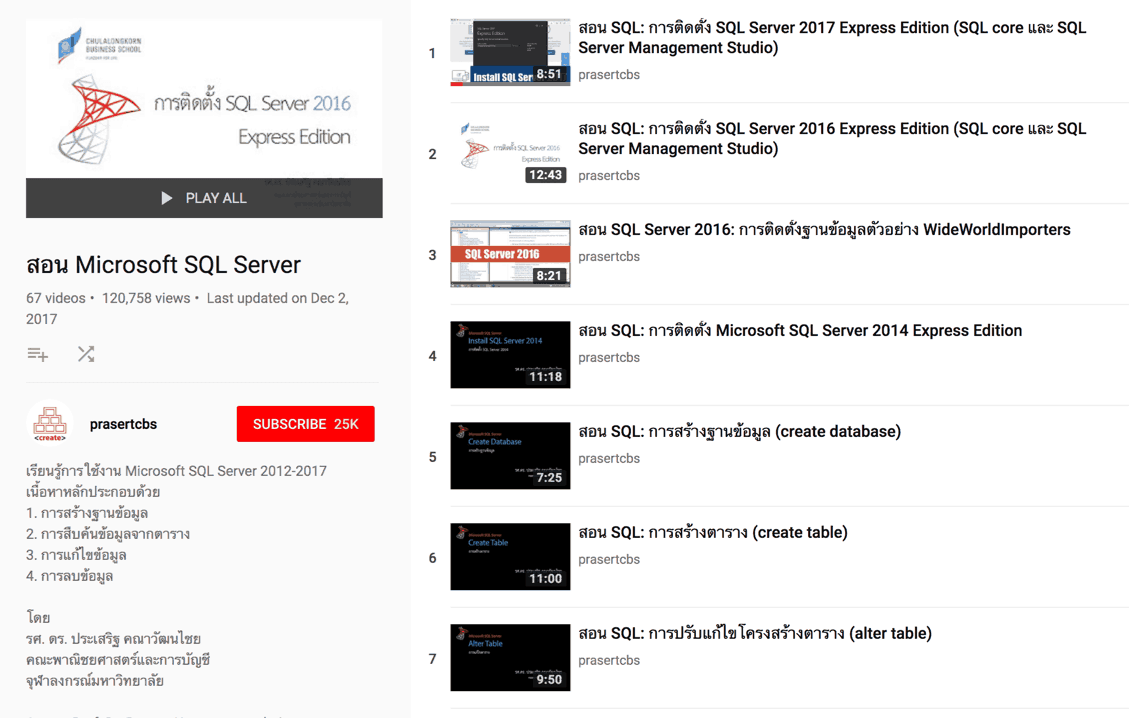1147x718 pixels.
Task: Open video 2 thumbnail with 12:43 duration
Action: click(510, 154)
